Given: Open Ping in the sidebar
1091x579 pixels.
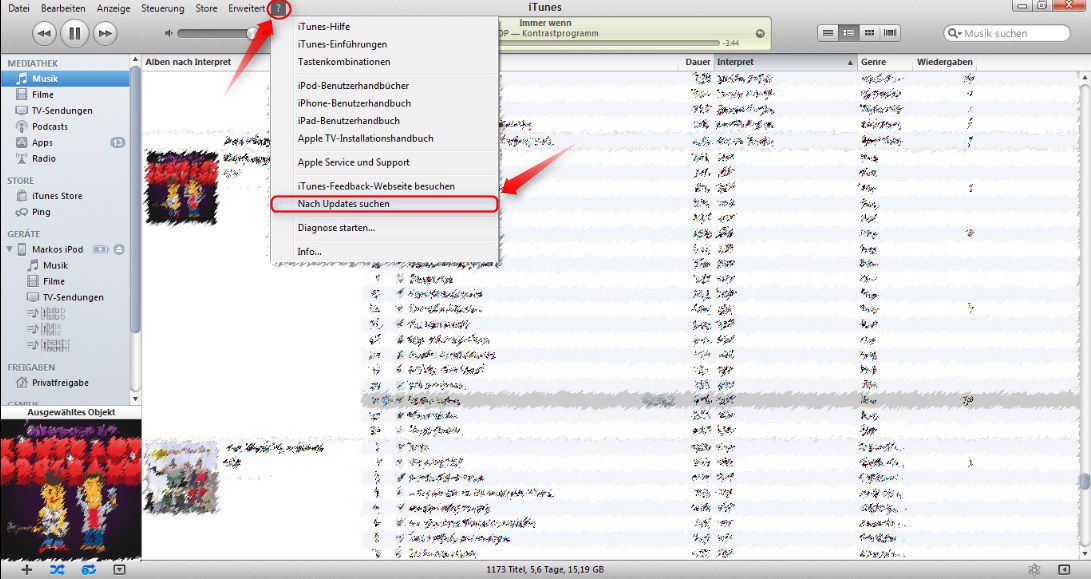Looking at the screenshot, I should pyautogui.click(x=41, y=212).
